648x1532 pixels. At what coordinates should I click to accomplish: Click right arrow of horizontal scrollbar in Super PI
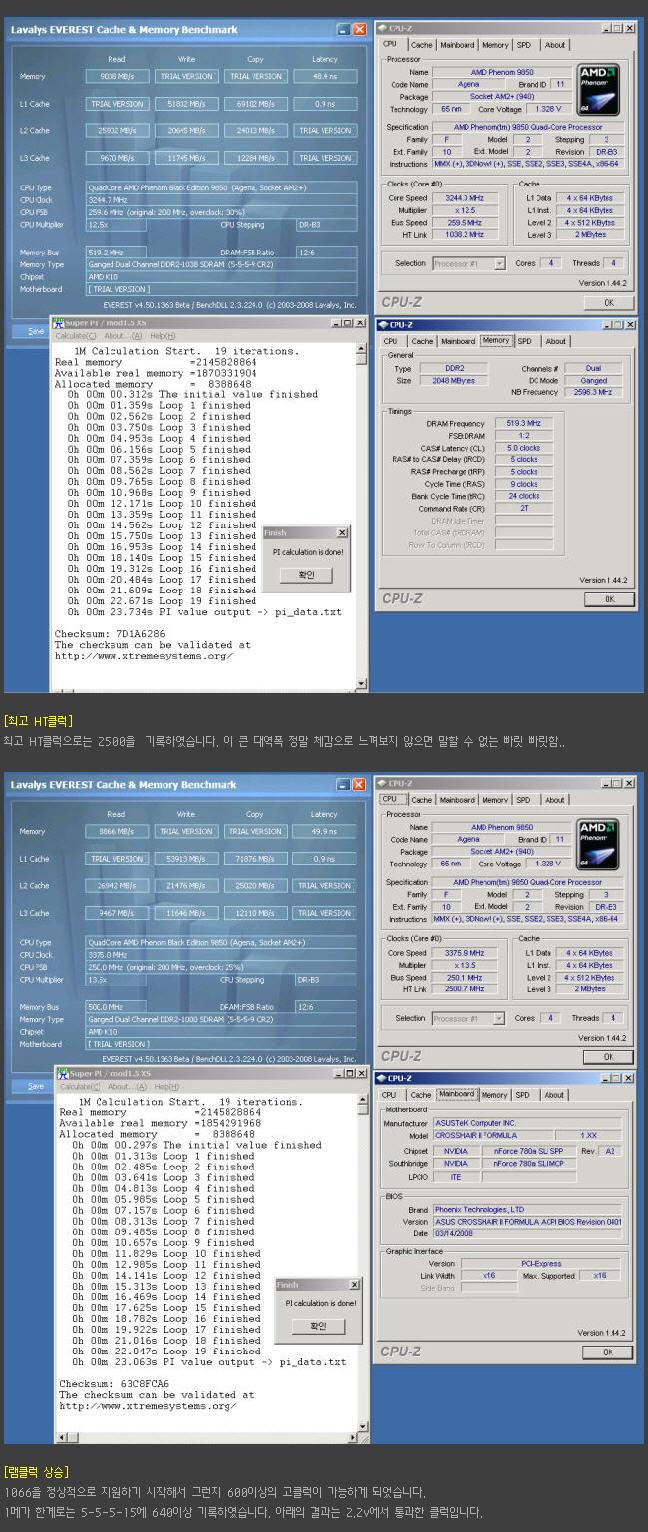[x=353, y=1437]
